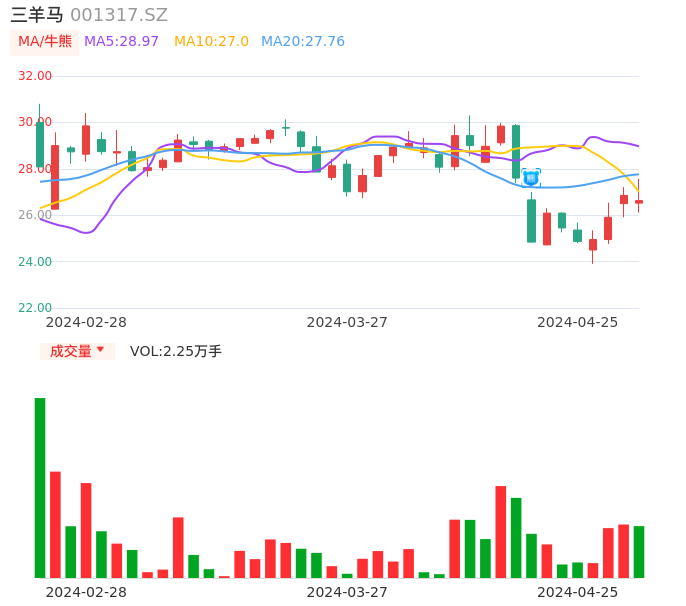This screenshot has width=686, height=606.
Task: Click the 2024-03-27 date label under the volume chart
Action: (347, 592)
